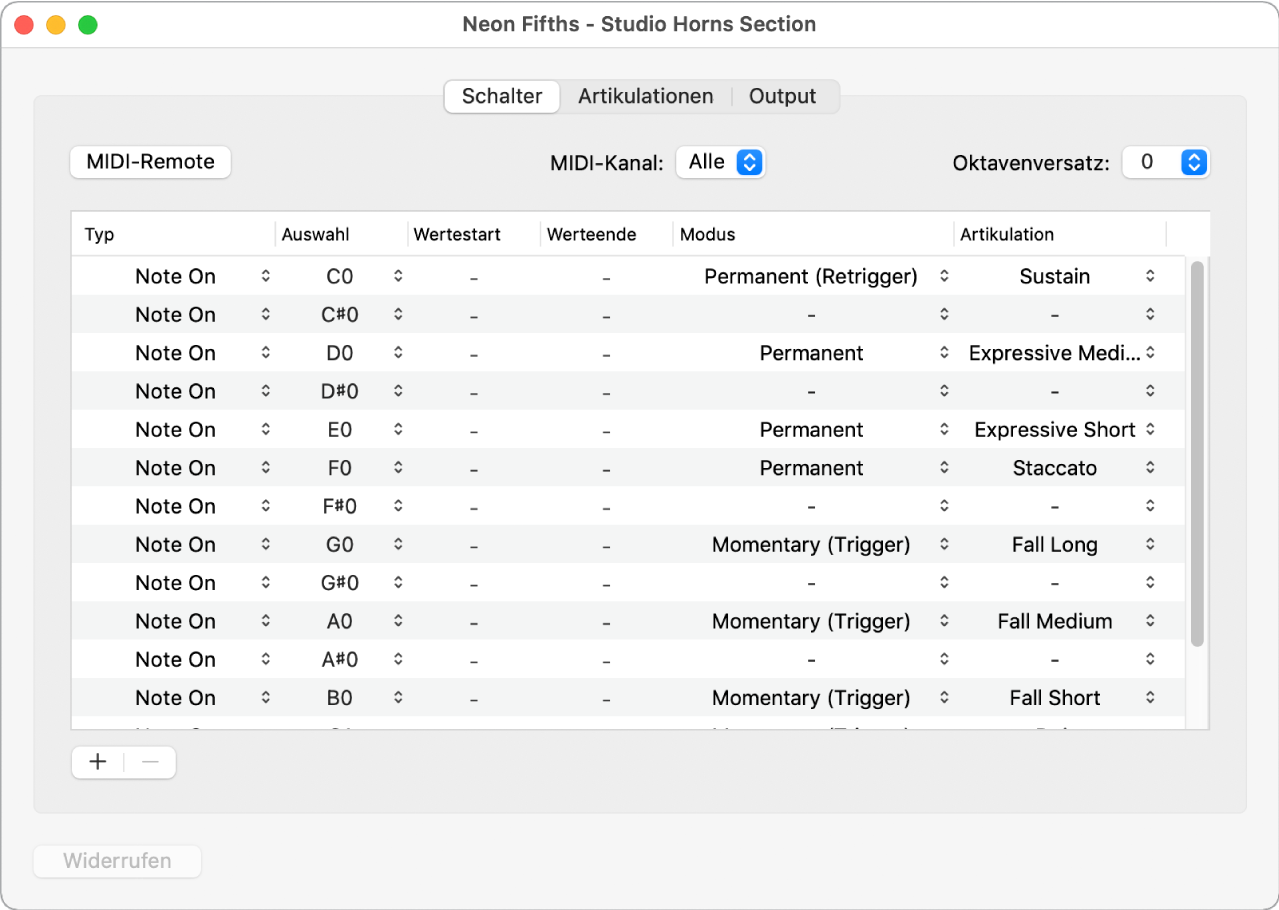Select the Schalter tab
This screenshot has height=910, width=1279.
pos(502,96)
